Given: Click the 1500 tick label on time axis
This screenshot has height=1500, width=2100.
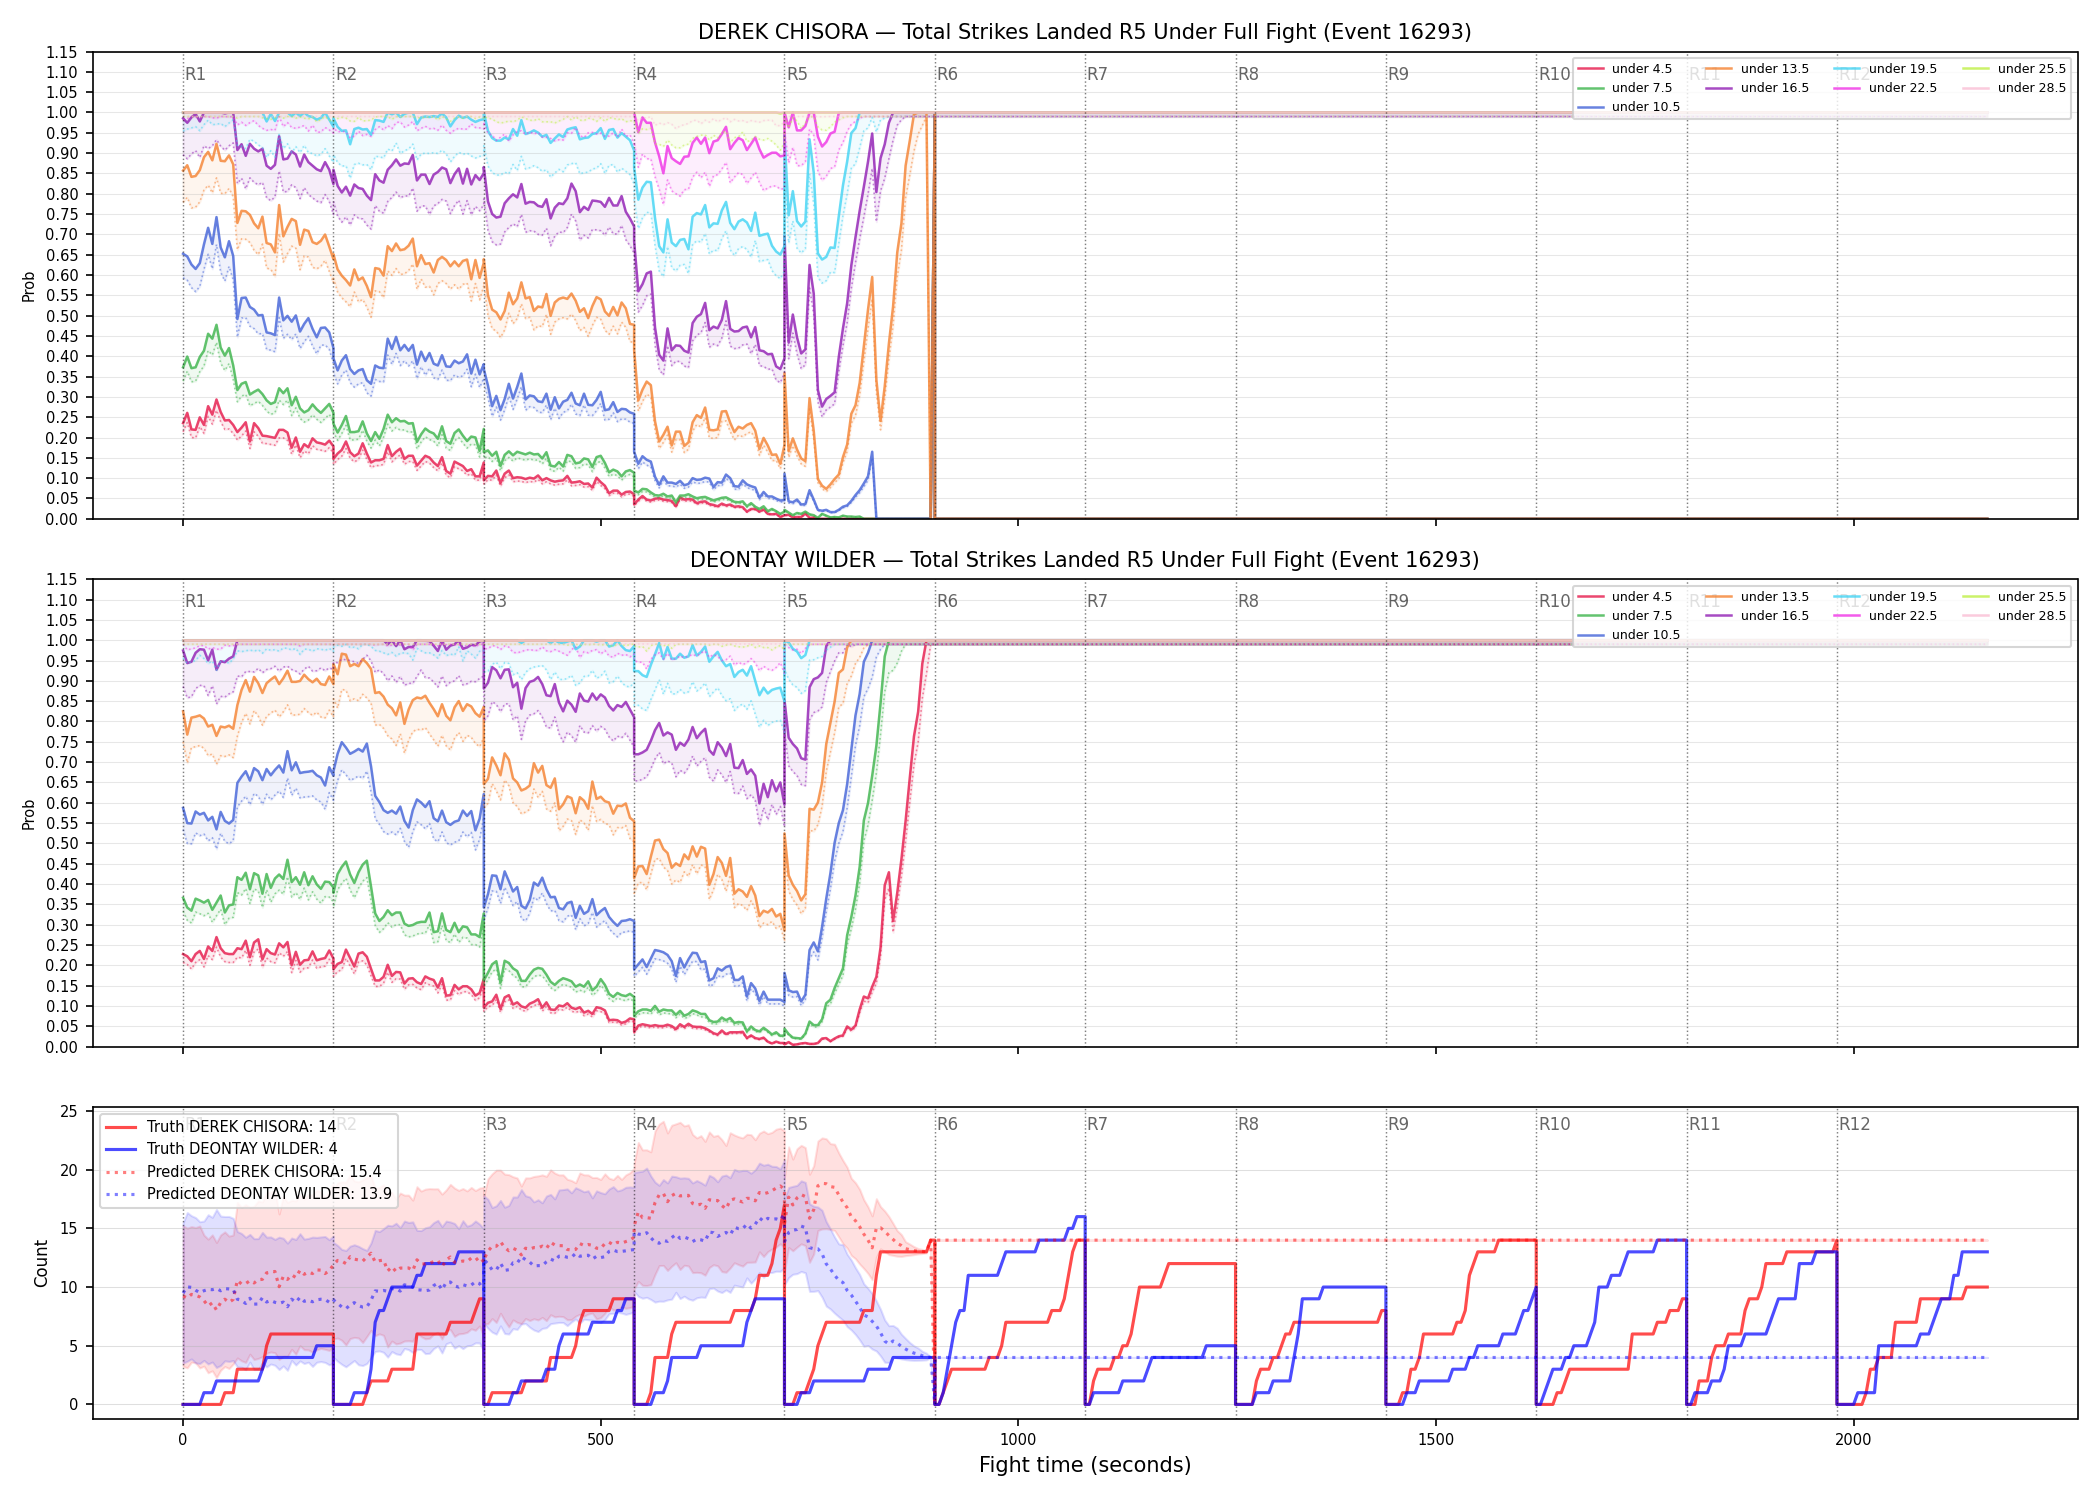Looking at the screenshot, I should point(1436,1439).
